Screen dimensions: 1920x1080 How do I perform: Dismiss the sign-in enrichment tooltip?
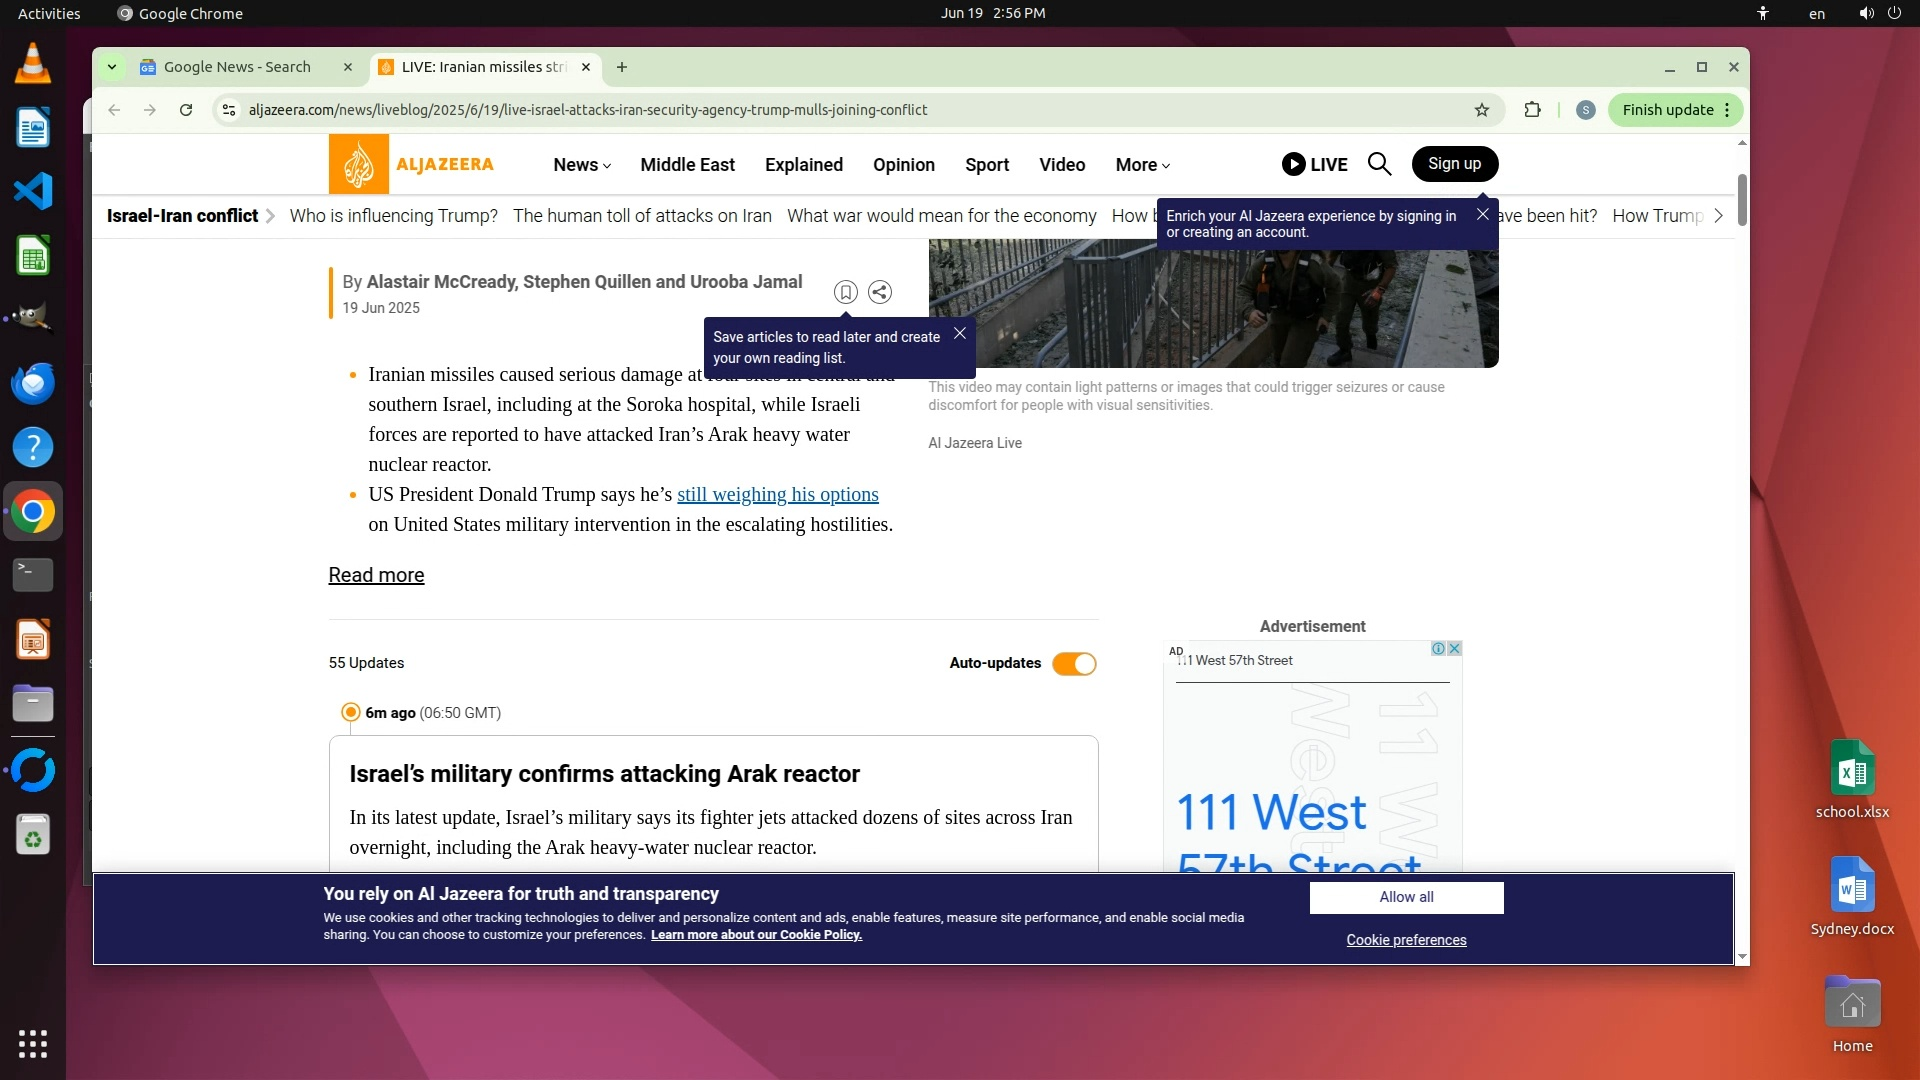(x=1482, y=215)
